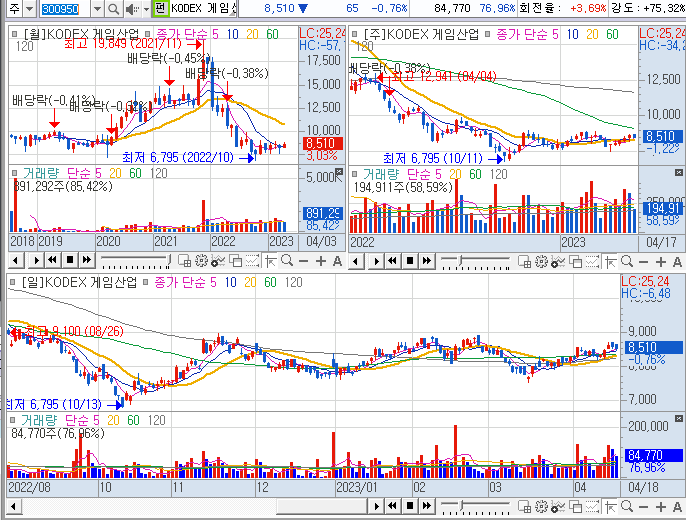
Task: Click weekly chart dotted trendline icon
Action: coord(592,262)
